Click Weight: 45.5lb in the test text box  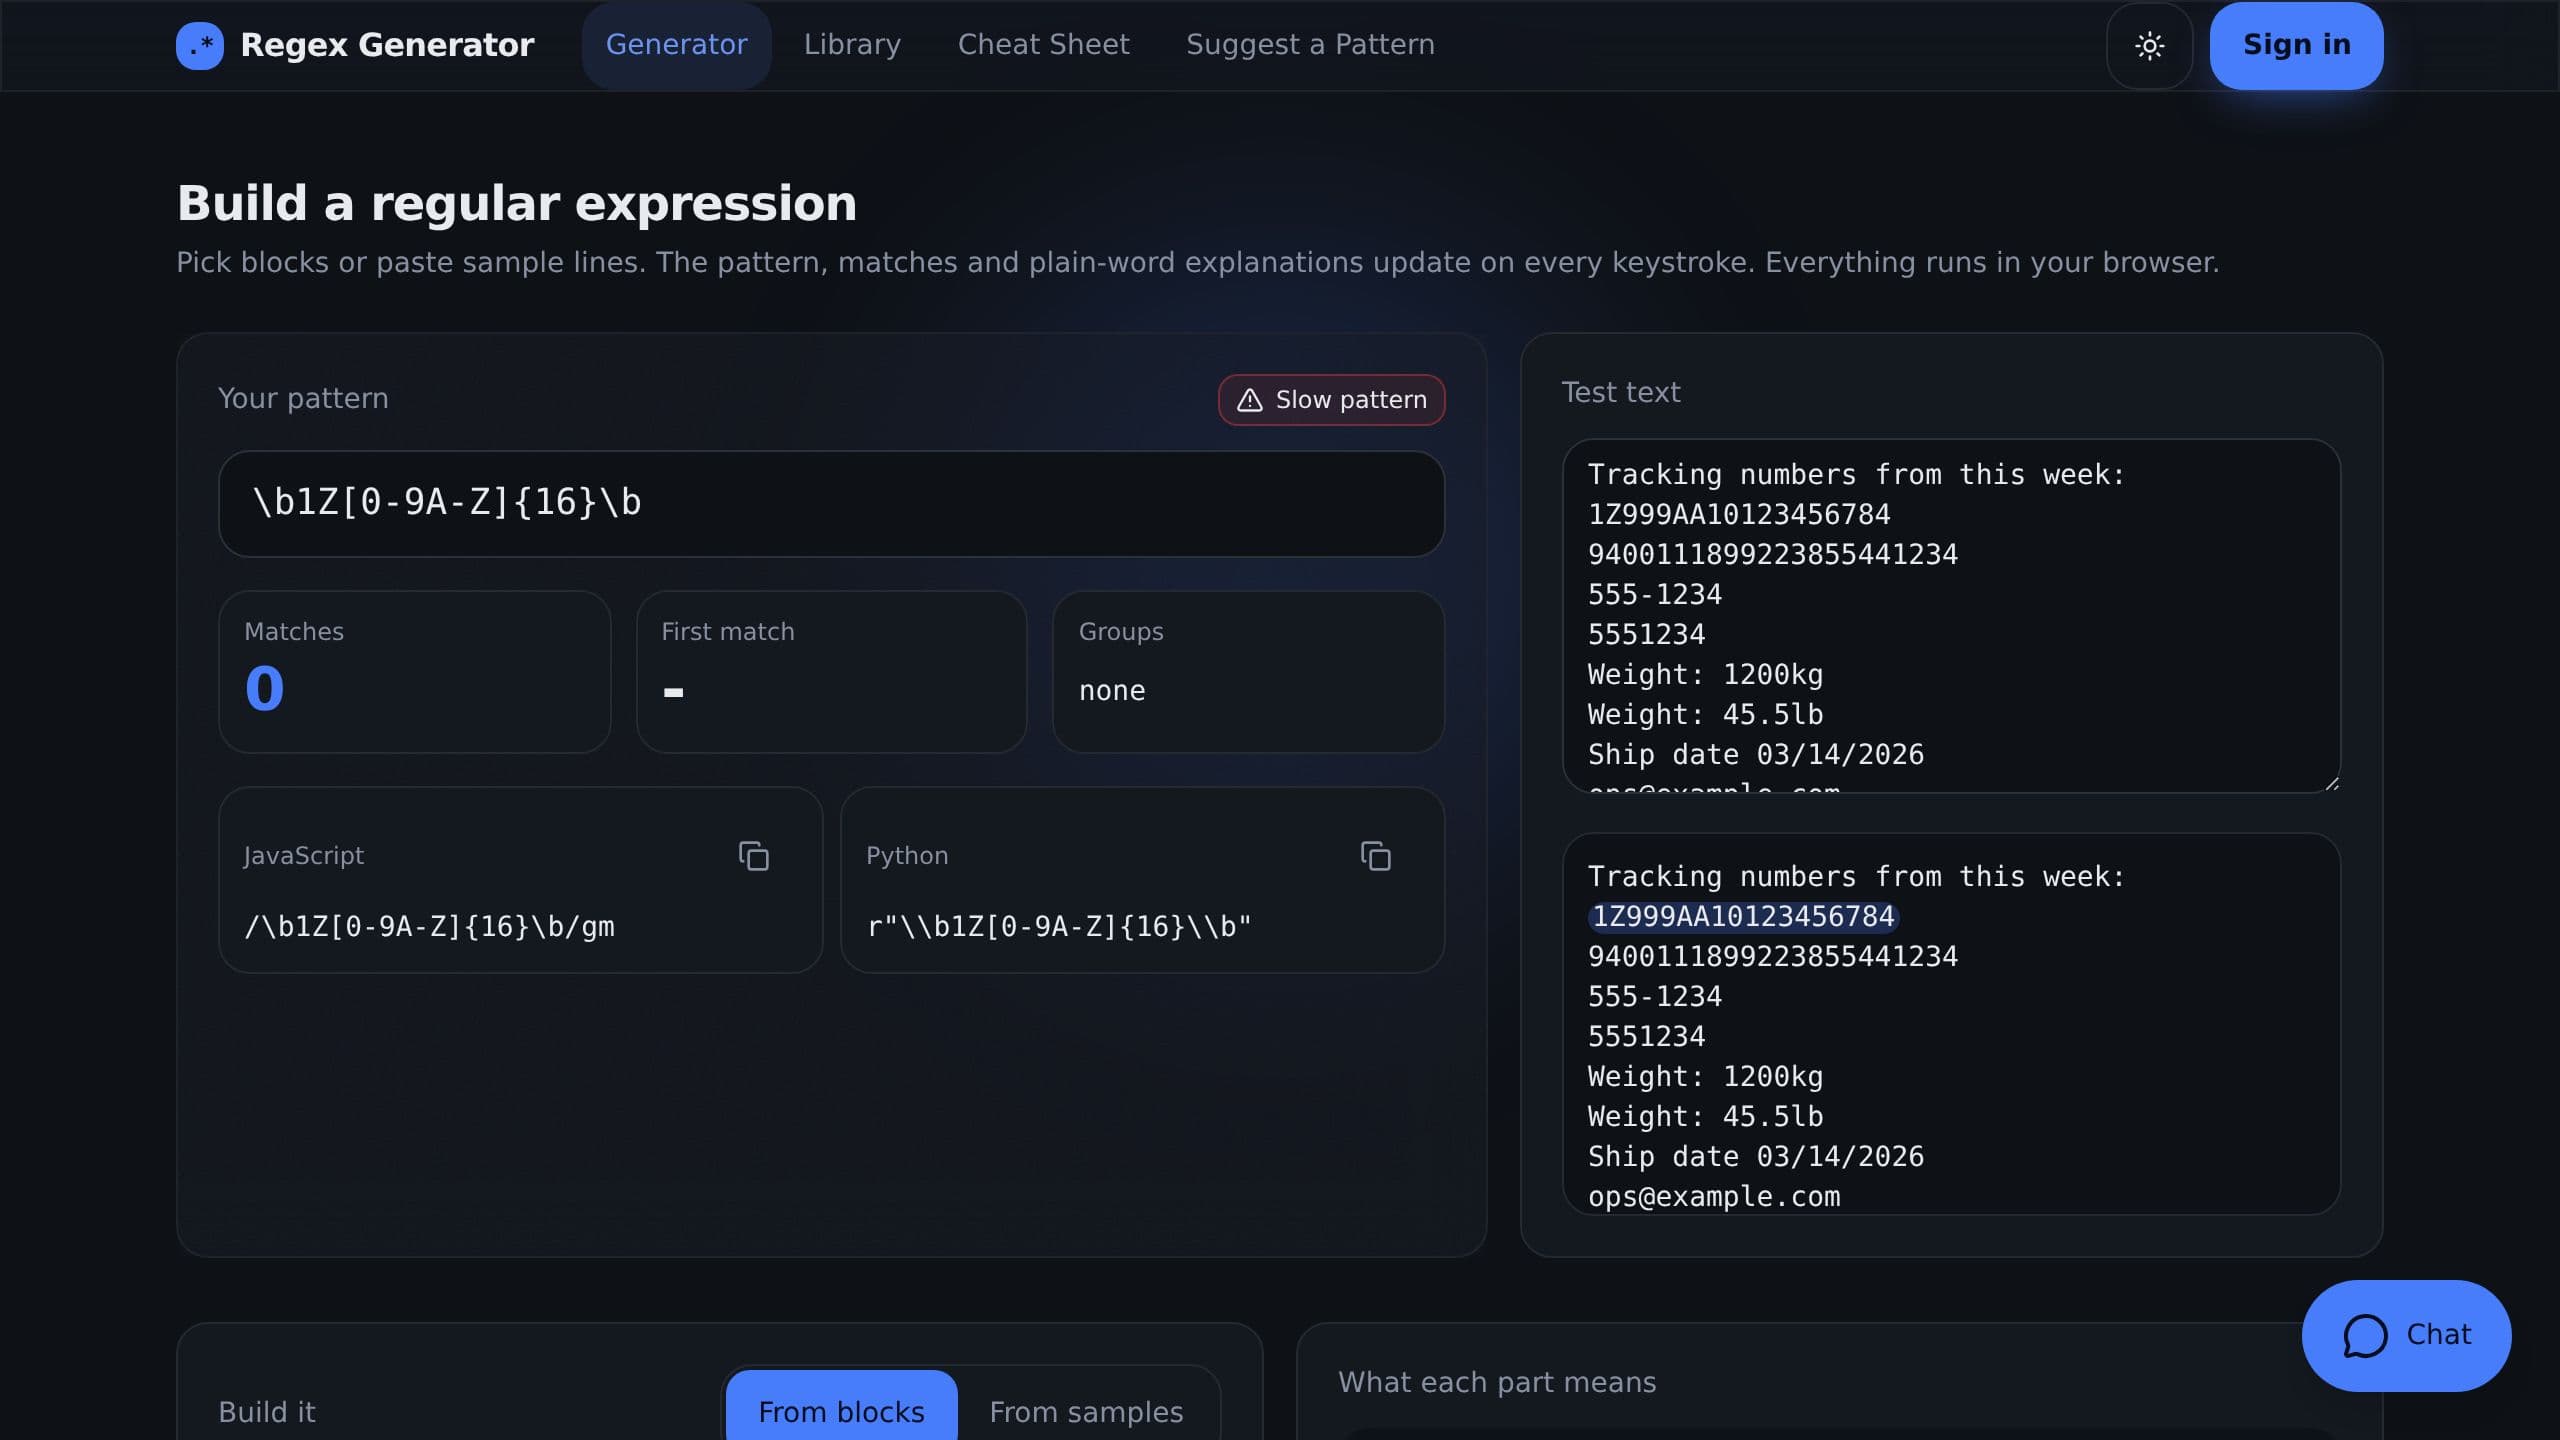(x=1705, y=714)
